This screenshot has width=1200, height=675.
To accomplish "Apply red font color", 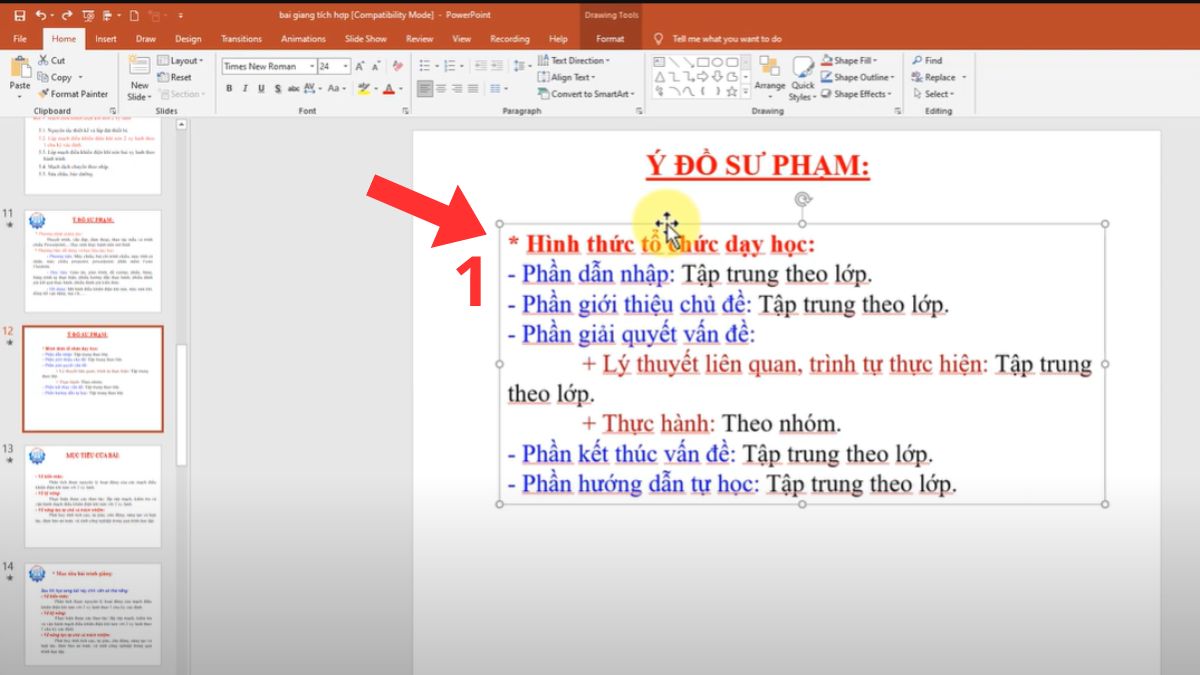I will pyautogui.click(x=391, y=88).
